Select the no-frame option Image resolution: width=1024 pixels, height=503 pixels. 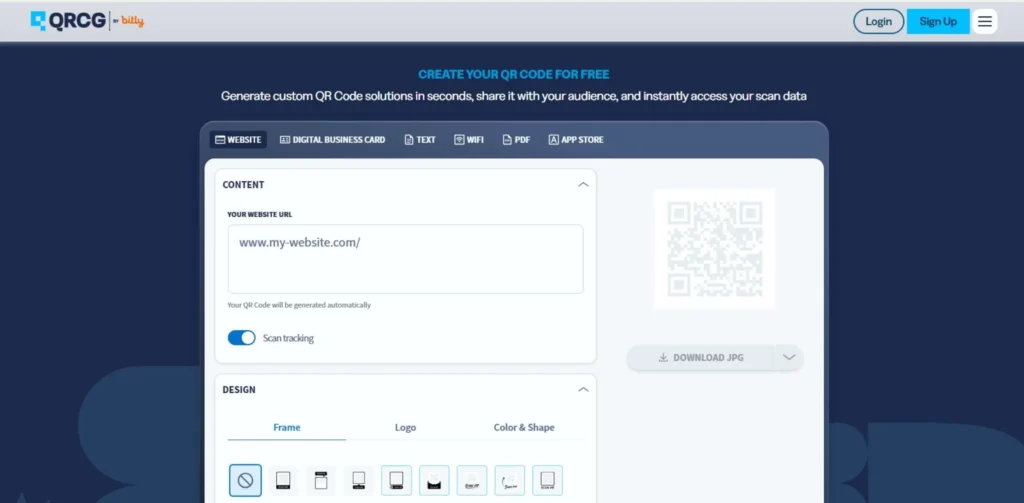[x=246, y=481]
